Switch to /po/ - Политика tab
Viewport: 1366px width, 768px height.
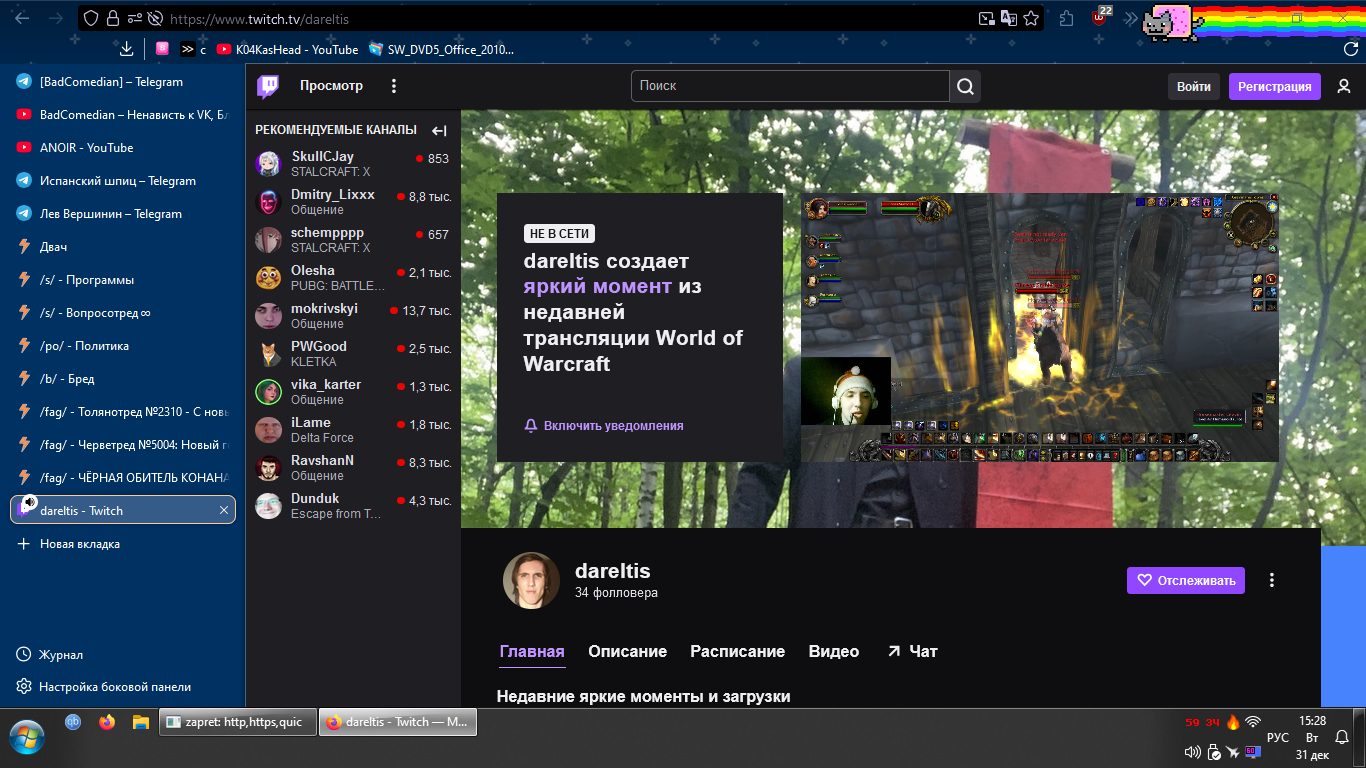coord(122,345)
